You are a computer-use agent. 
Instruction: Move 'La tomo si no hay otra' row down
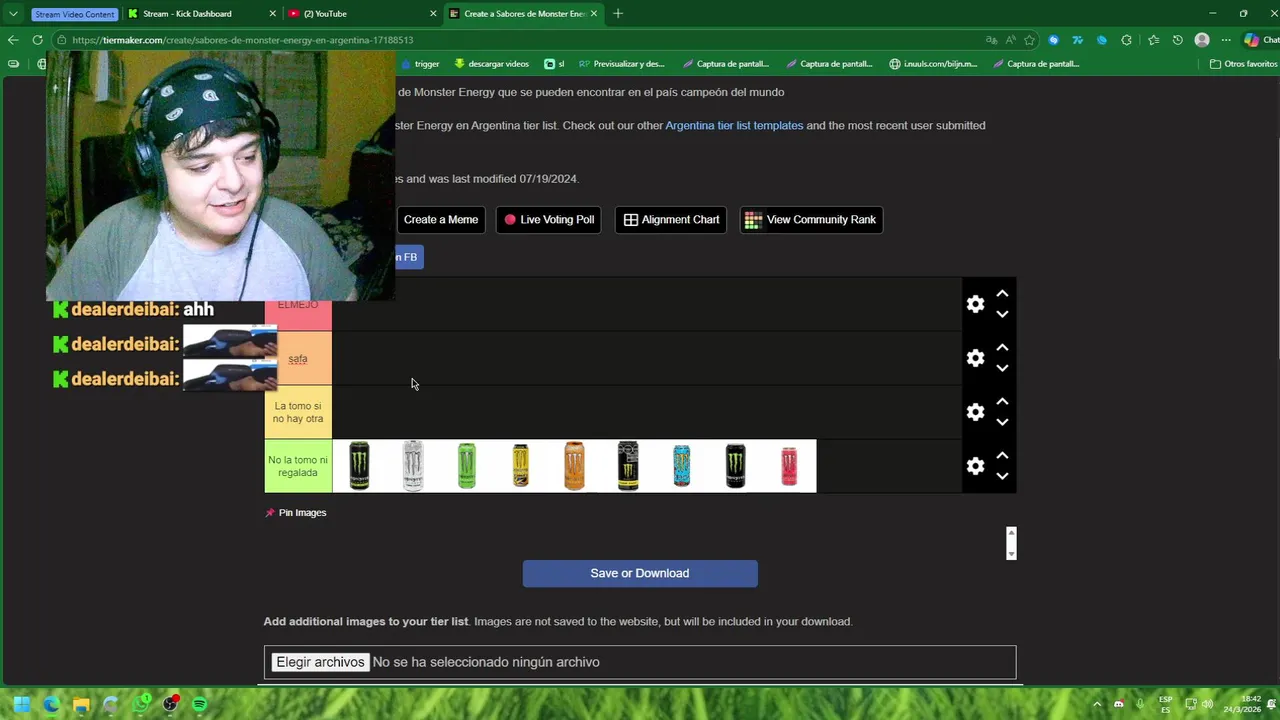tap(1002, 422)
